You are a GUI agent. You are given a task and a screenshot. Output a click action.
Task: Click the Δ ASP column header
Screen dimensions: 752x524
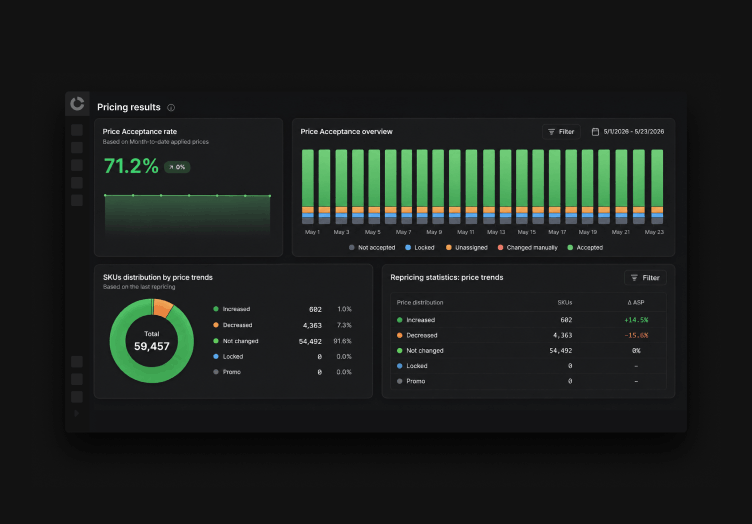pyautogui.click(x=635, y=303)
